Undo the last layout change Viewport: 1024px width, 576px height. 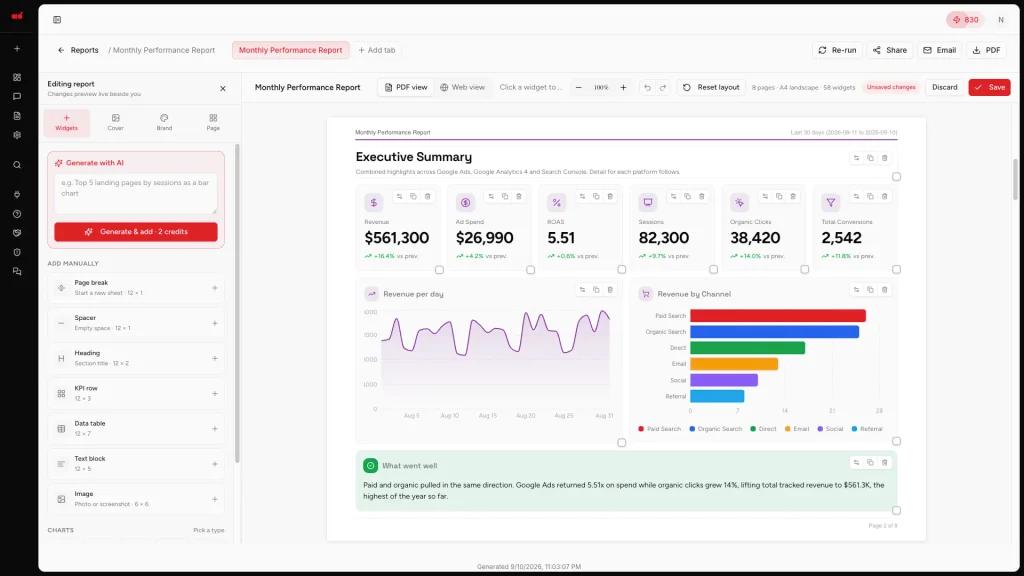[647, 88]
